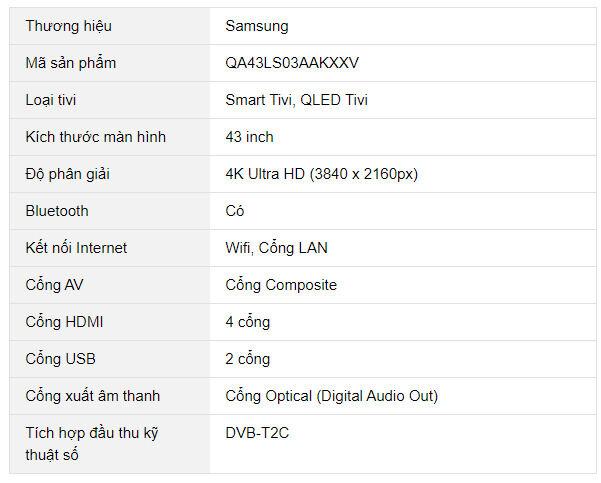The width and height of the screenshot is (601, 483).
Task: Click the Độ phân giải label
Action: [x=67, y=174]
